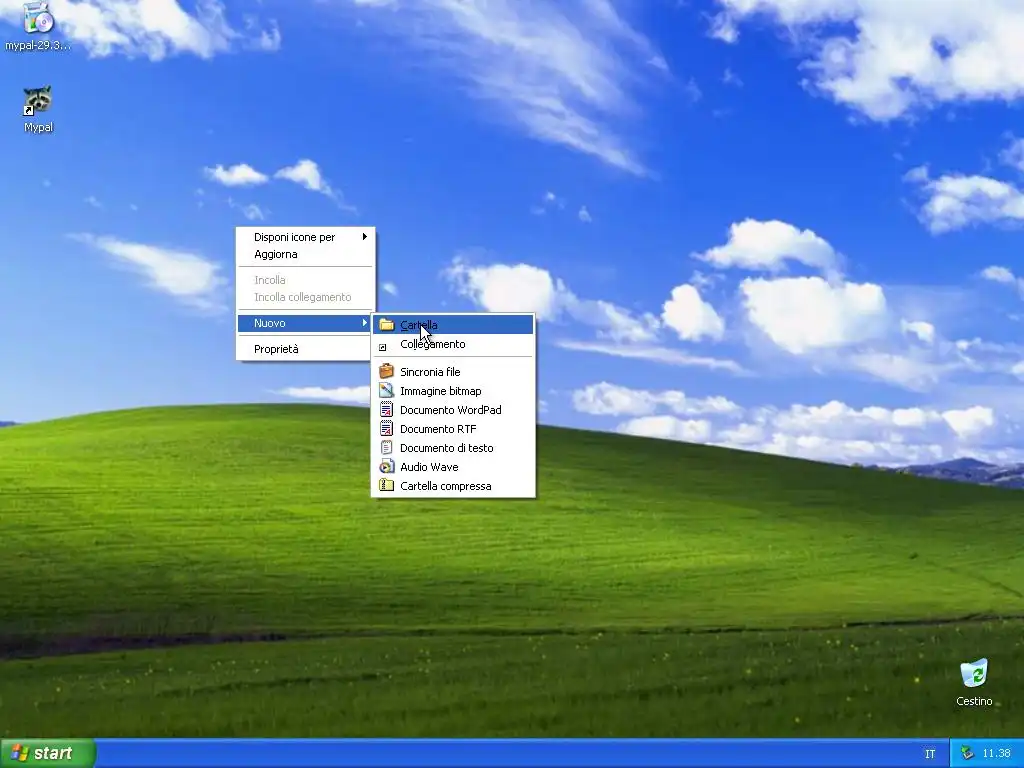Click the briefcase icon for Sincronia file
Image resolution: width=1024 pixels, height=768 pixels.
[x=387, y=371]
